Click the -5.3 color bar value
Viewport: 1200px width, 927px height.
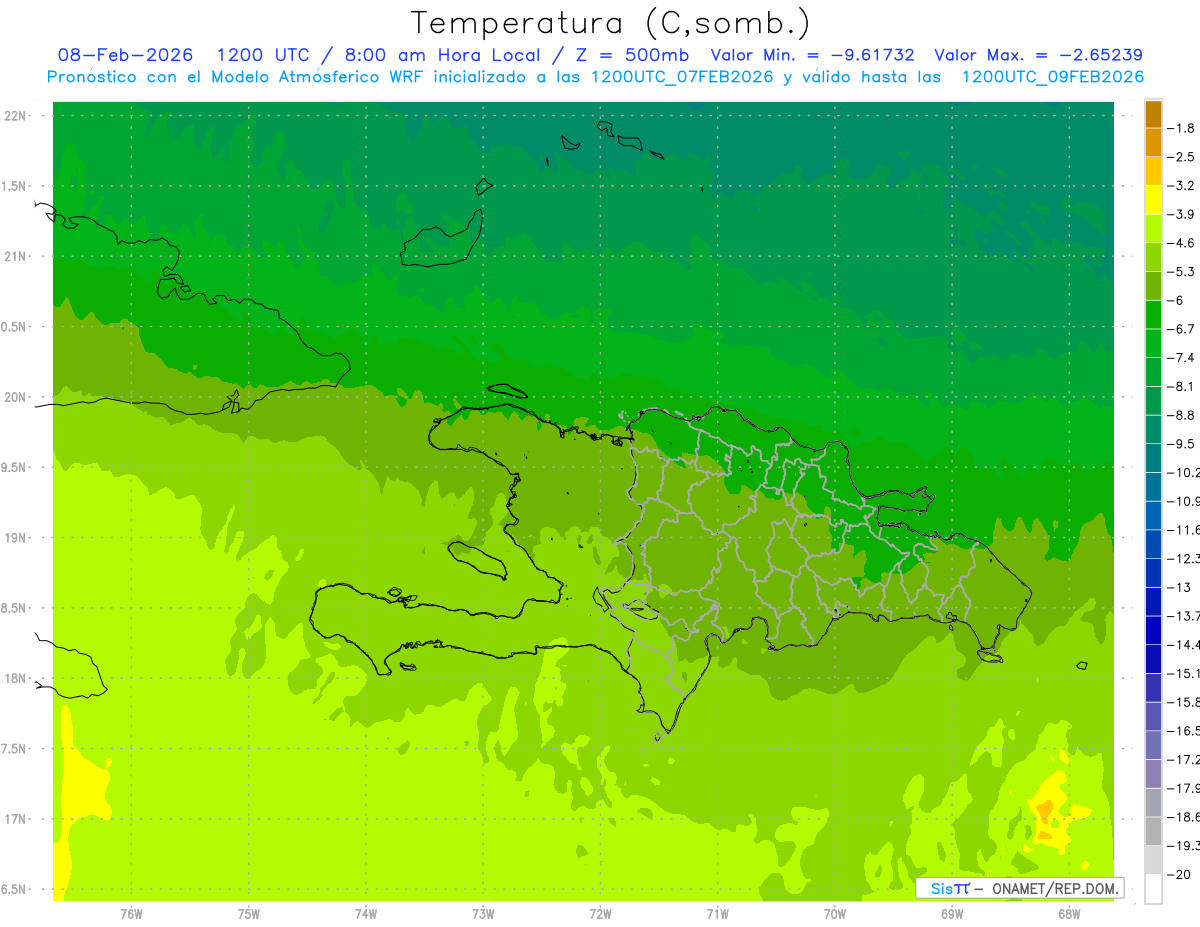coord(1182,271)
